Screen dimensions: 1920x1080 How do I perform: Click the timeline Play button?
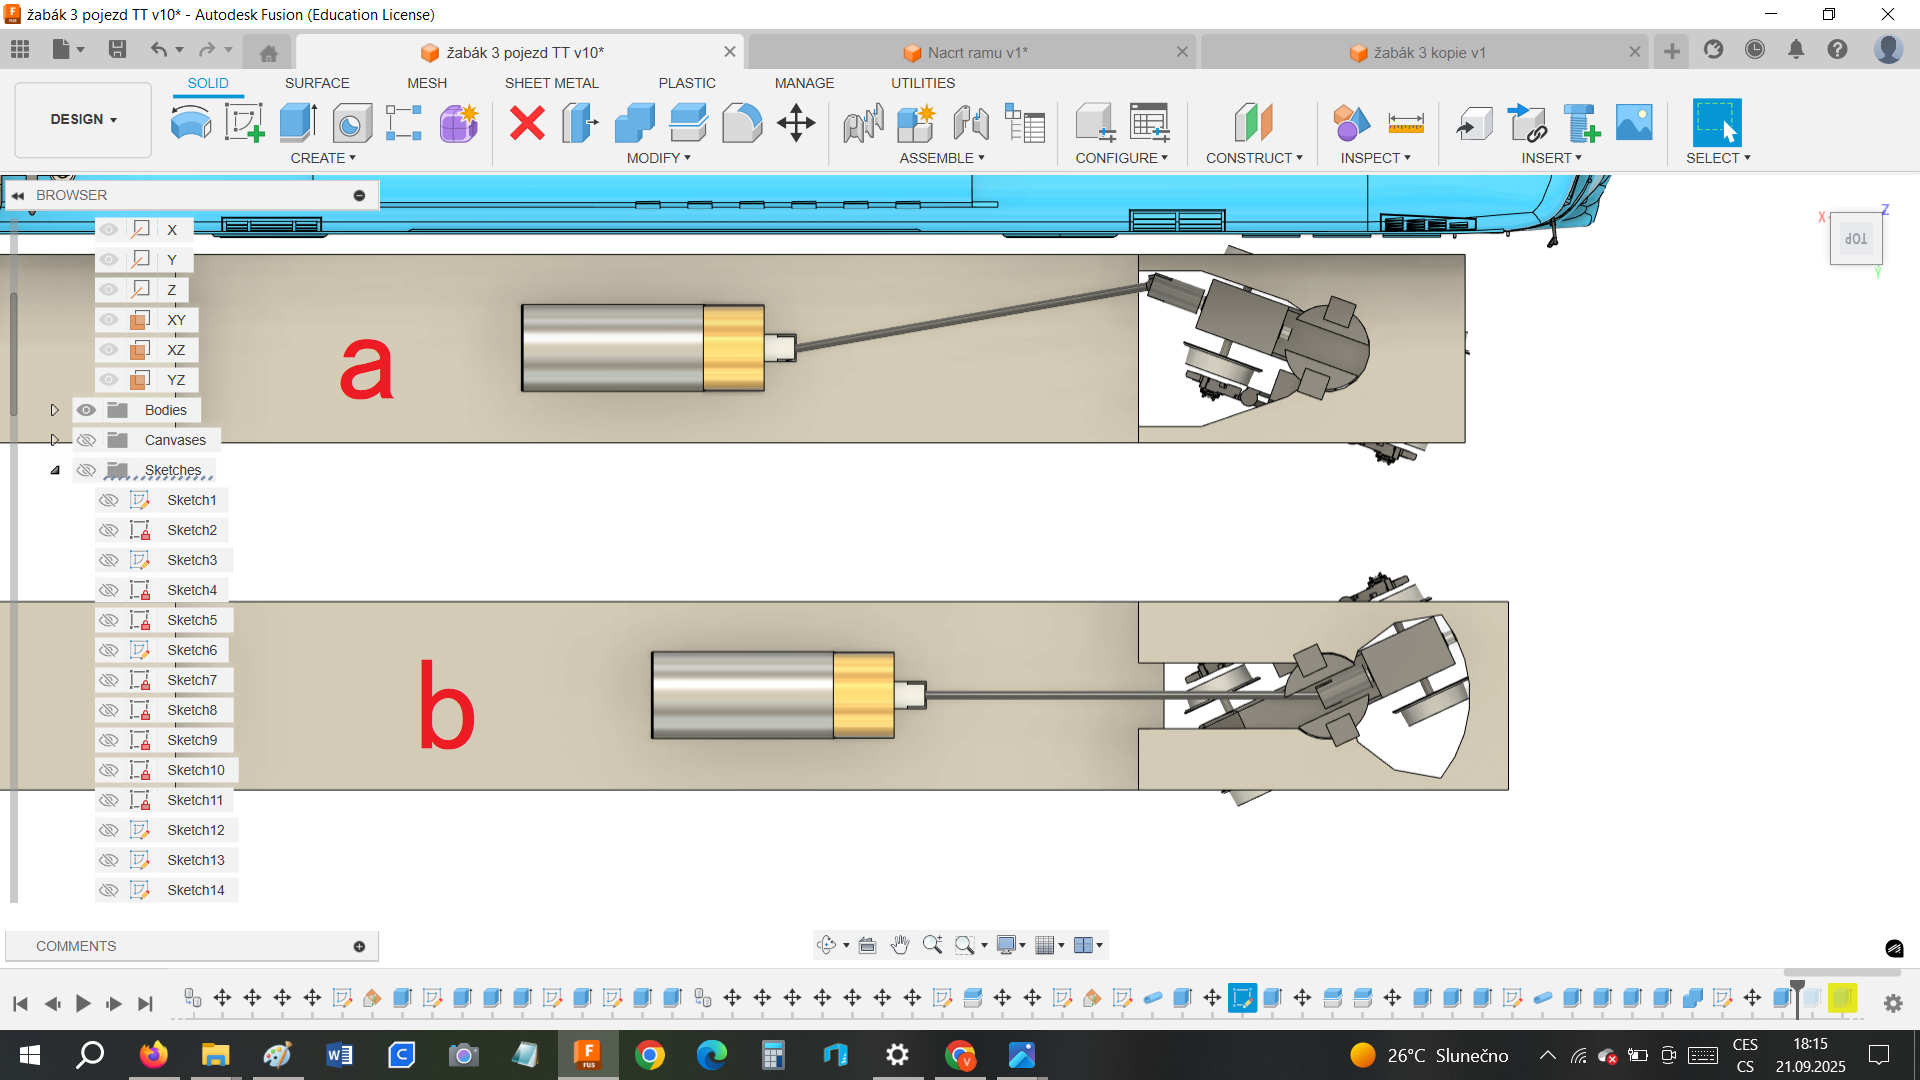tap(83, 1003)
